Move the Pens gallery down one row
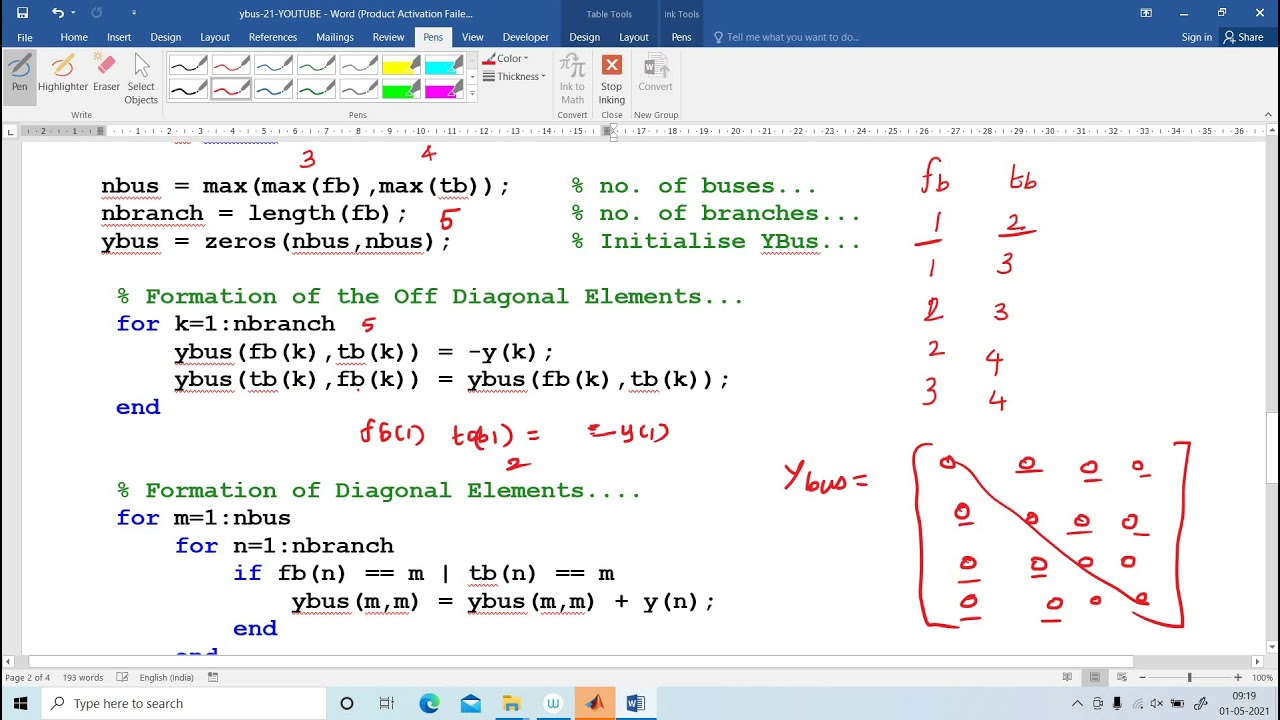The height and width of the screenshot is (720, 1280). (x=472, y=77)
